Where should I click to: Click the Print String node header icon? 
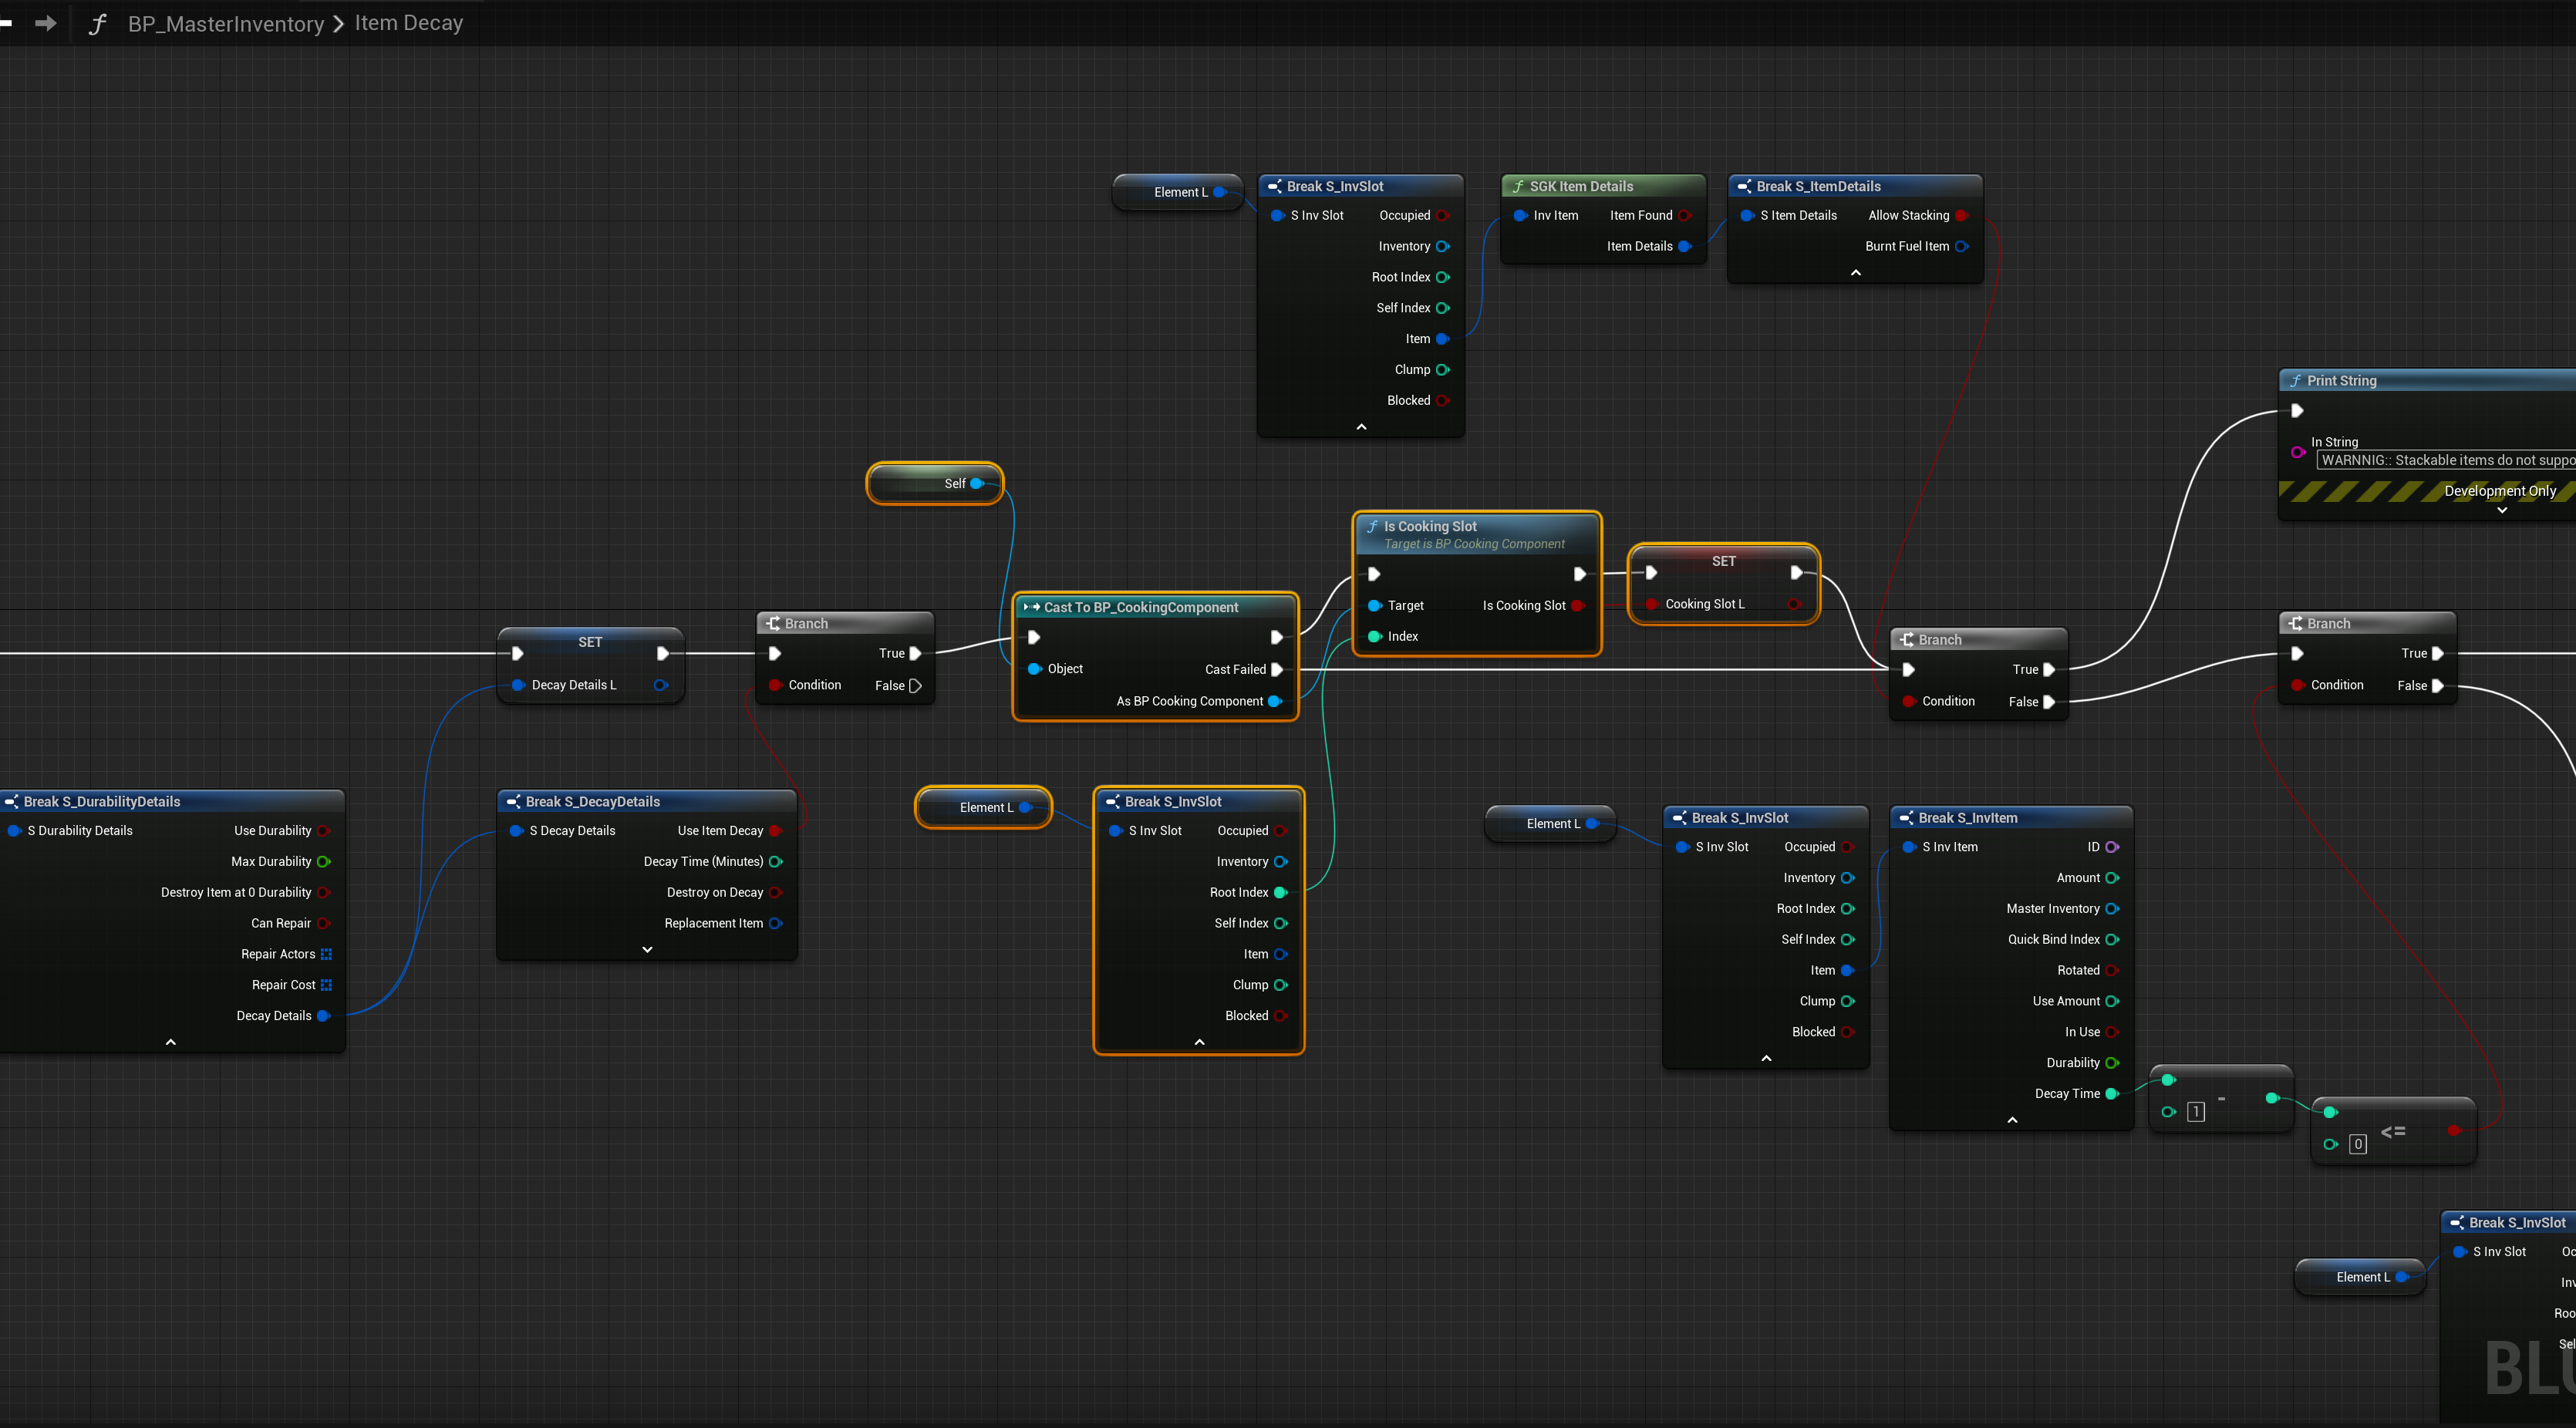click(2296, 381)
